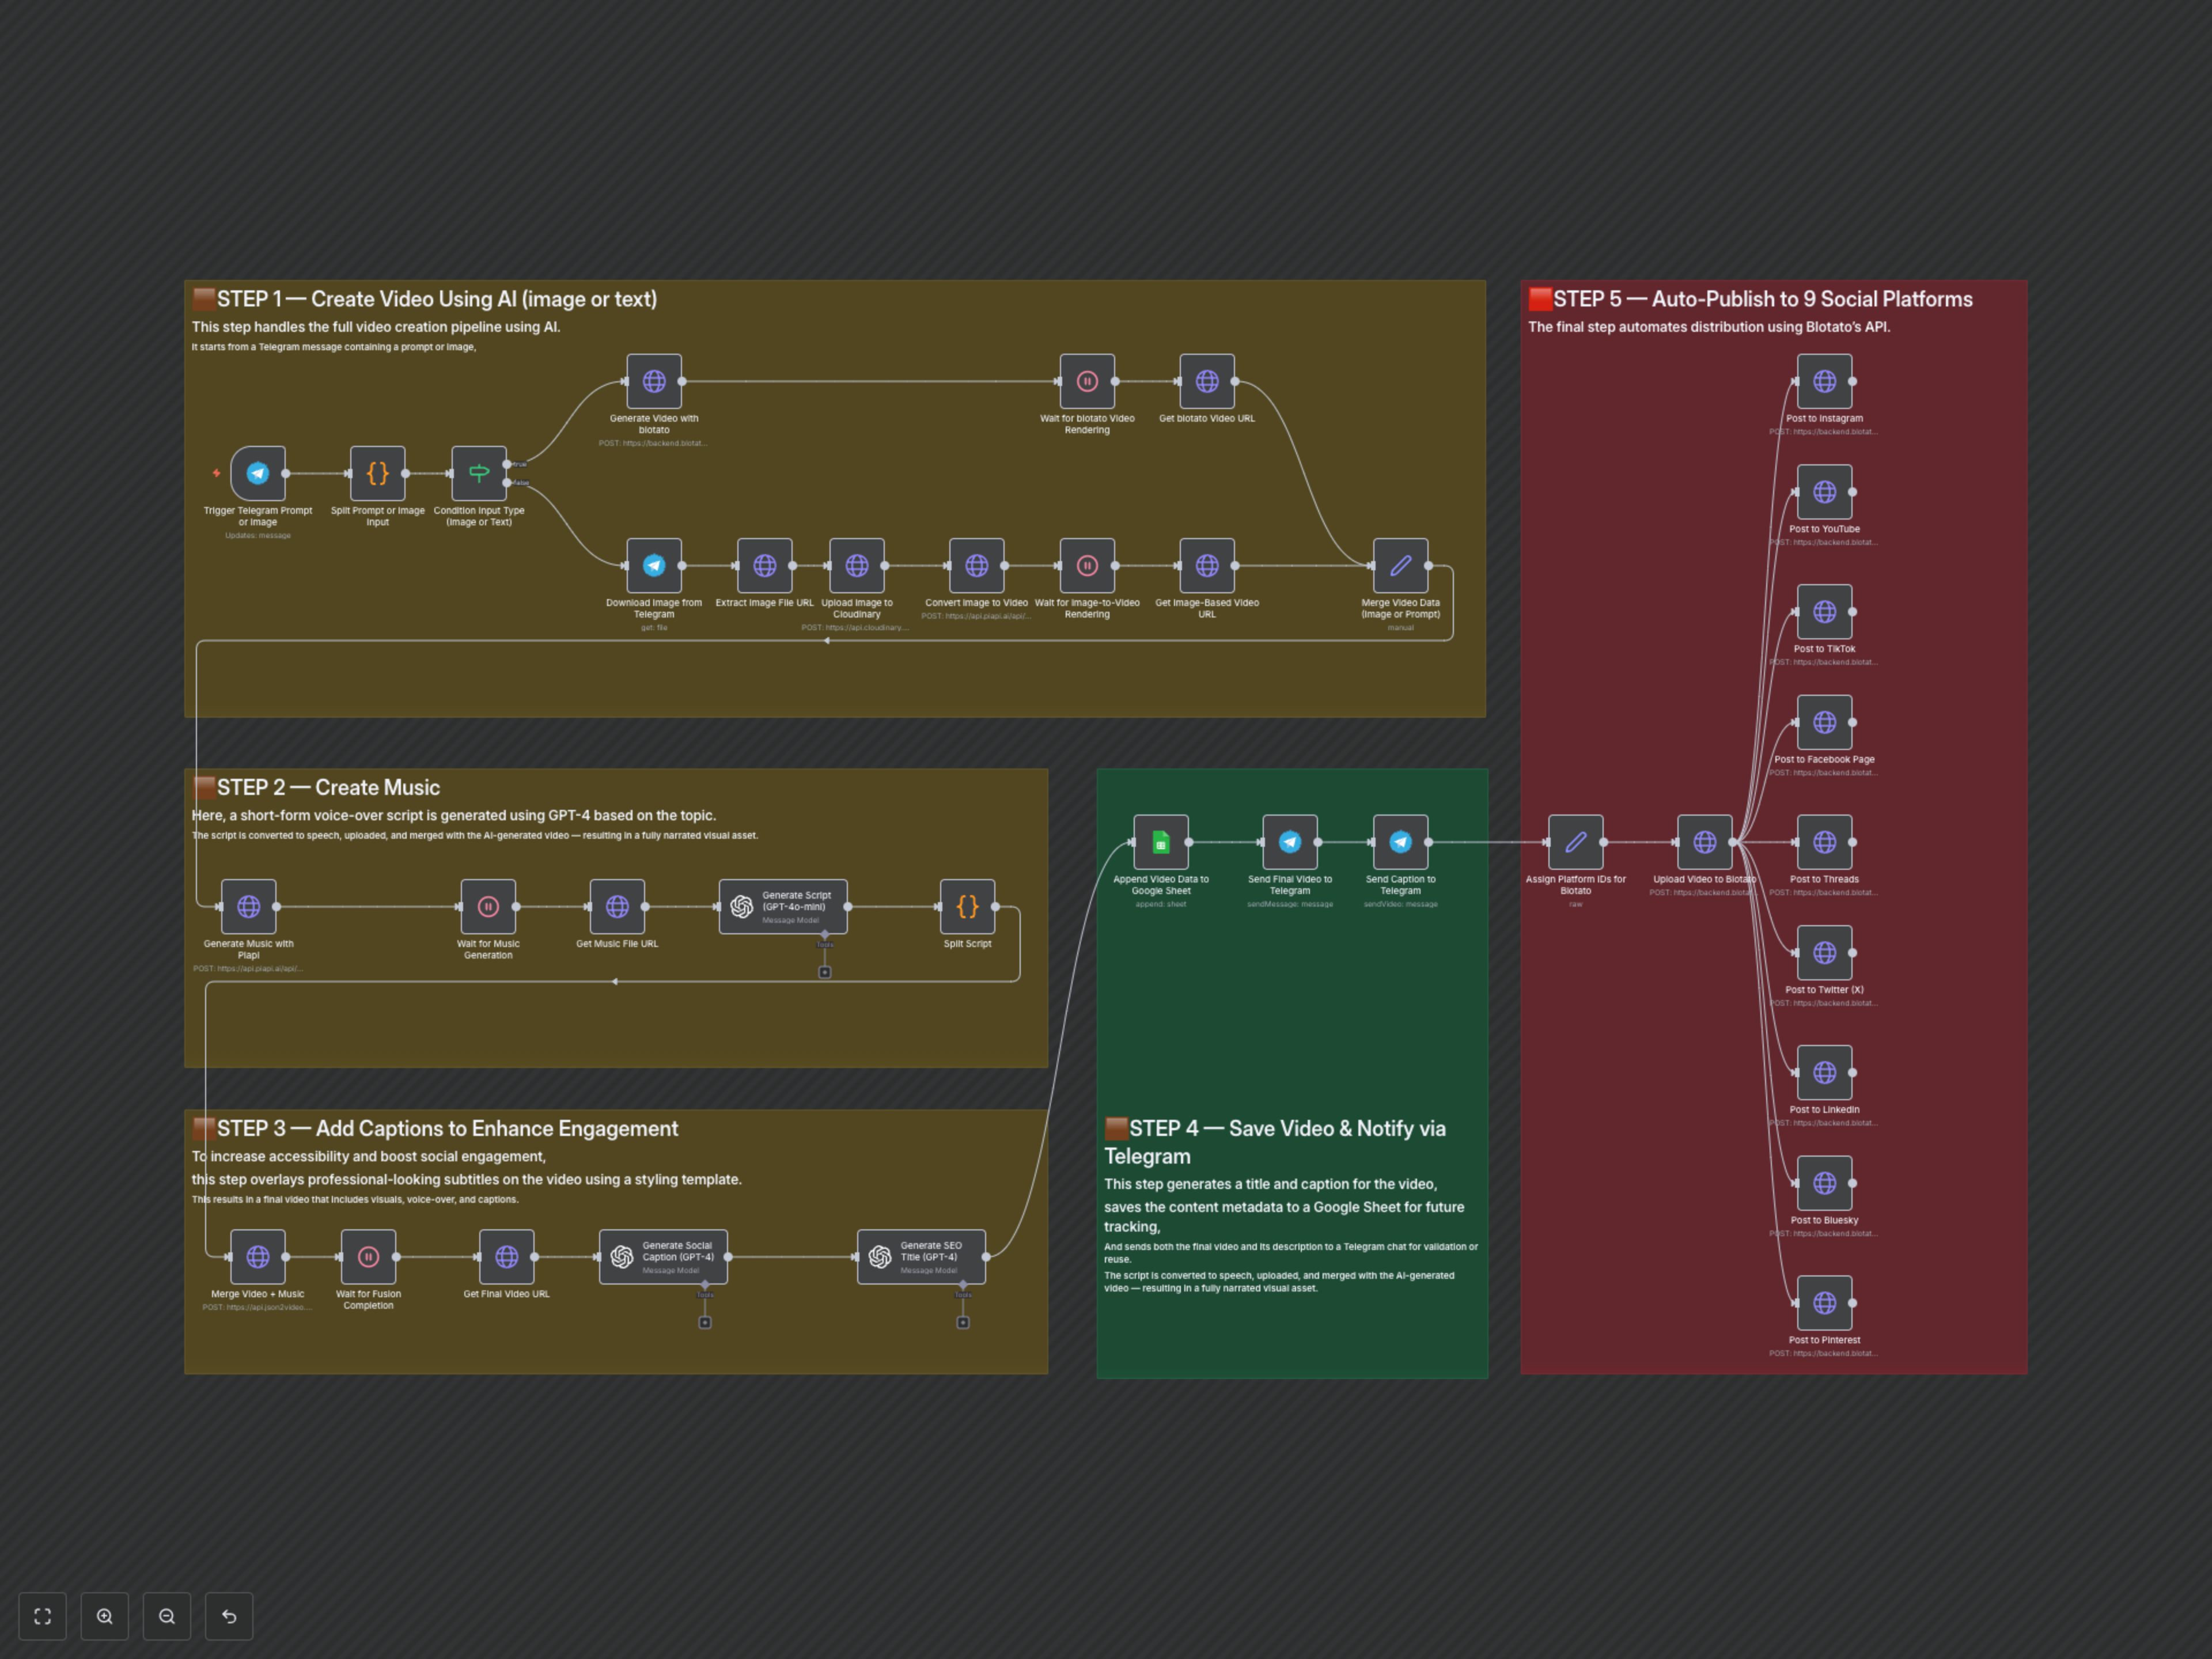
Task: Zoom in on the workflow canvas
Action: [105, 1616]
